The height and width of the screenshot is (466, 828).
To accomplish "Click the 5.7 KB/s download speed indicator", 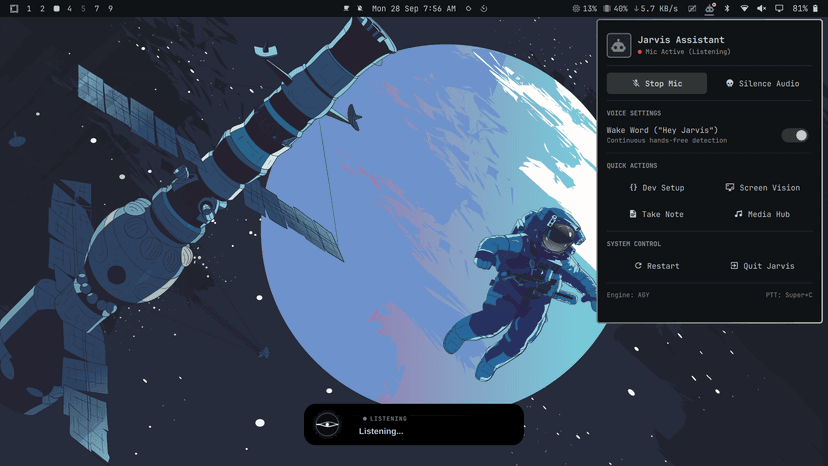I will [655, 8].
